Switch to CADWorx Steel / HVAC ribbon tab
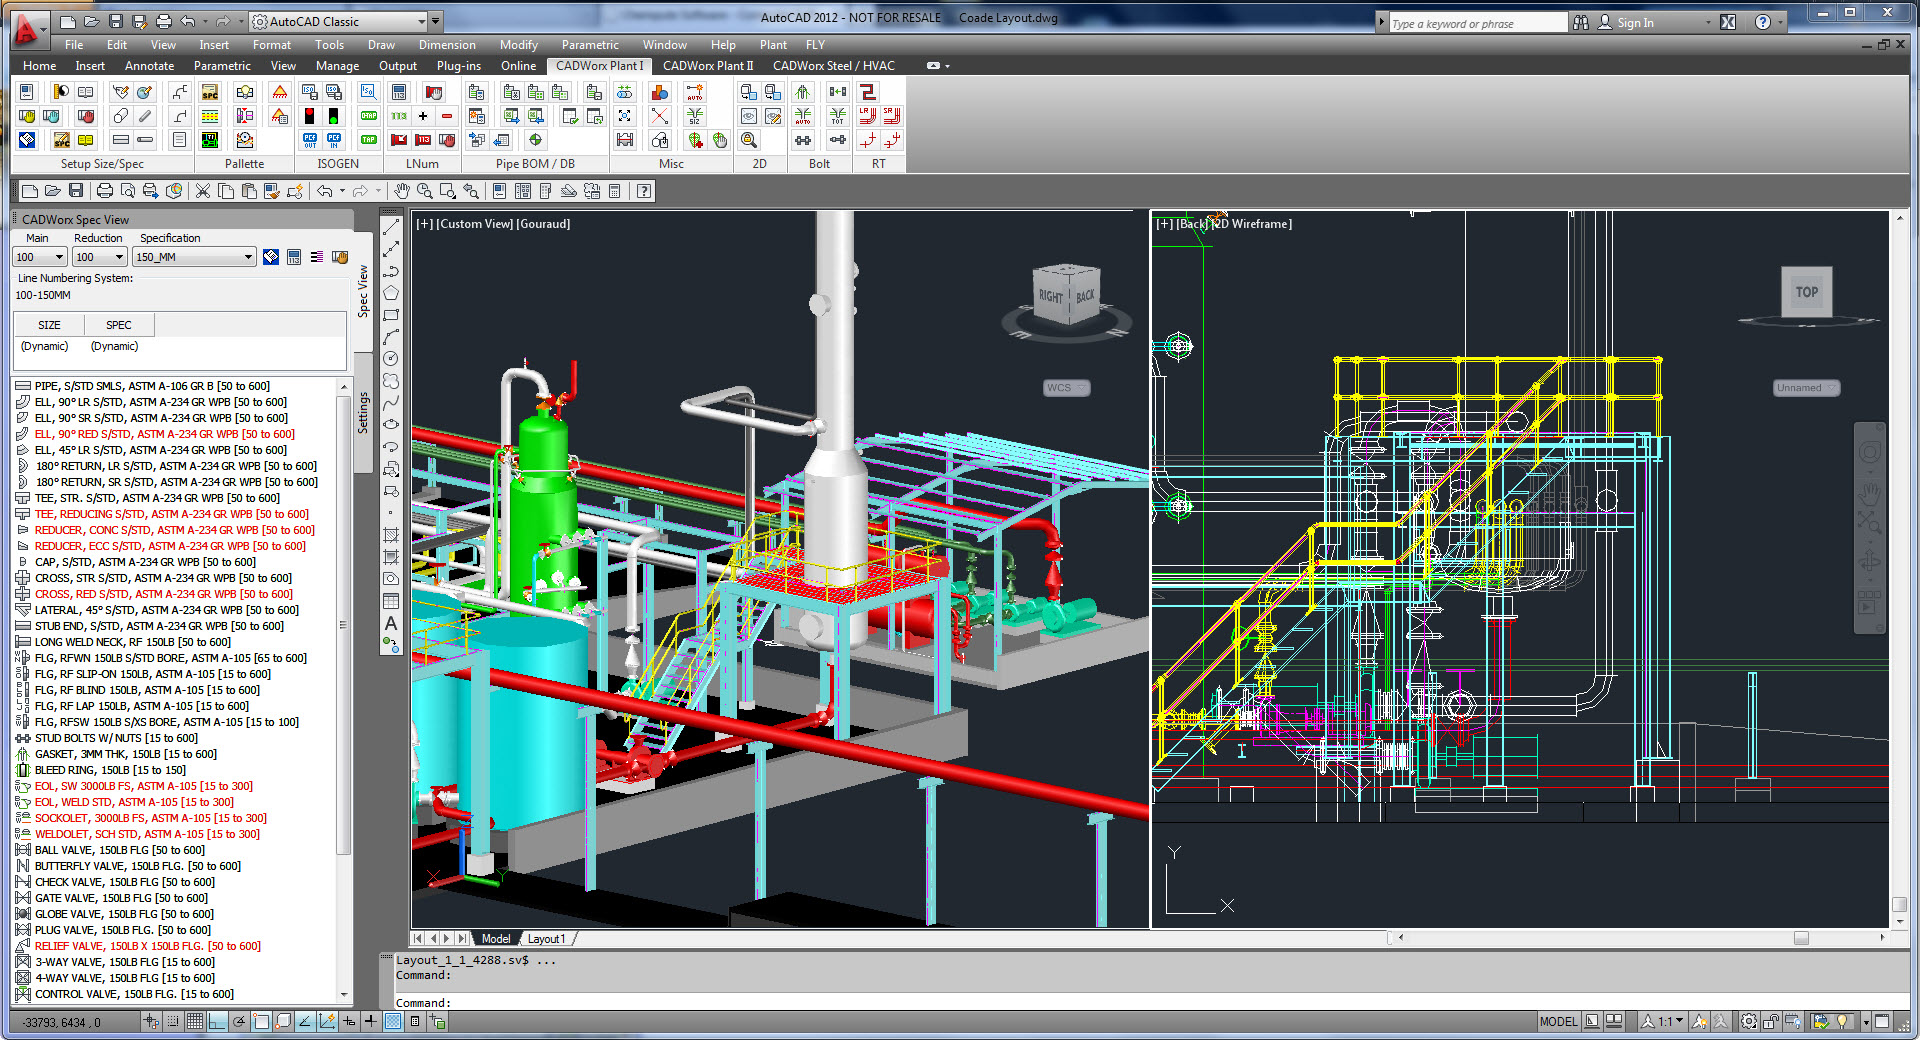The image size is (1920, 1040). pos(834,66)
